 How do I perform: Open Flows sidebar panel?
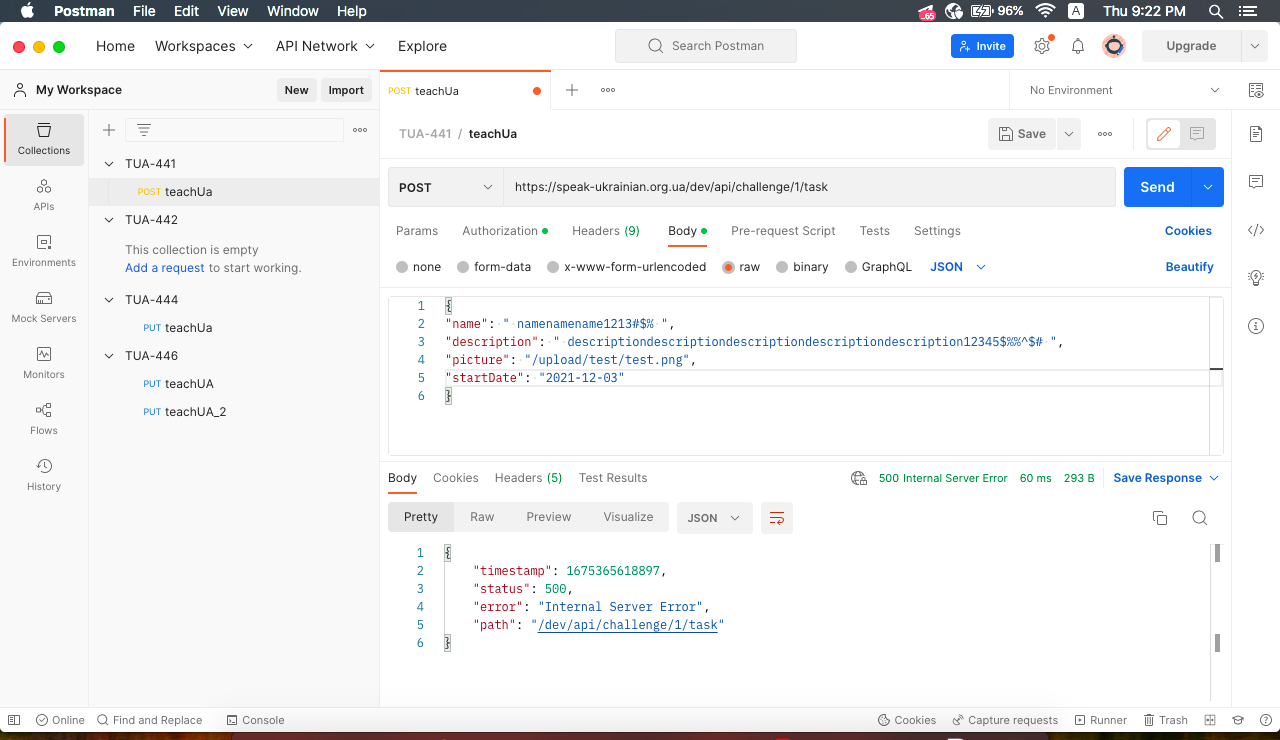pyautogui.click(x=44, y=419)
